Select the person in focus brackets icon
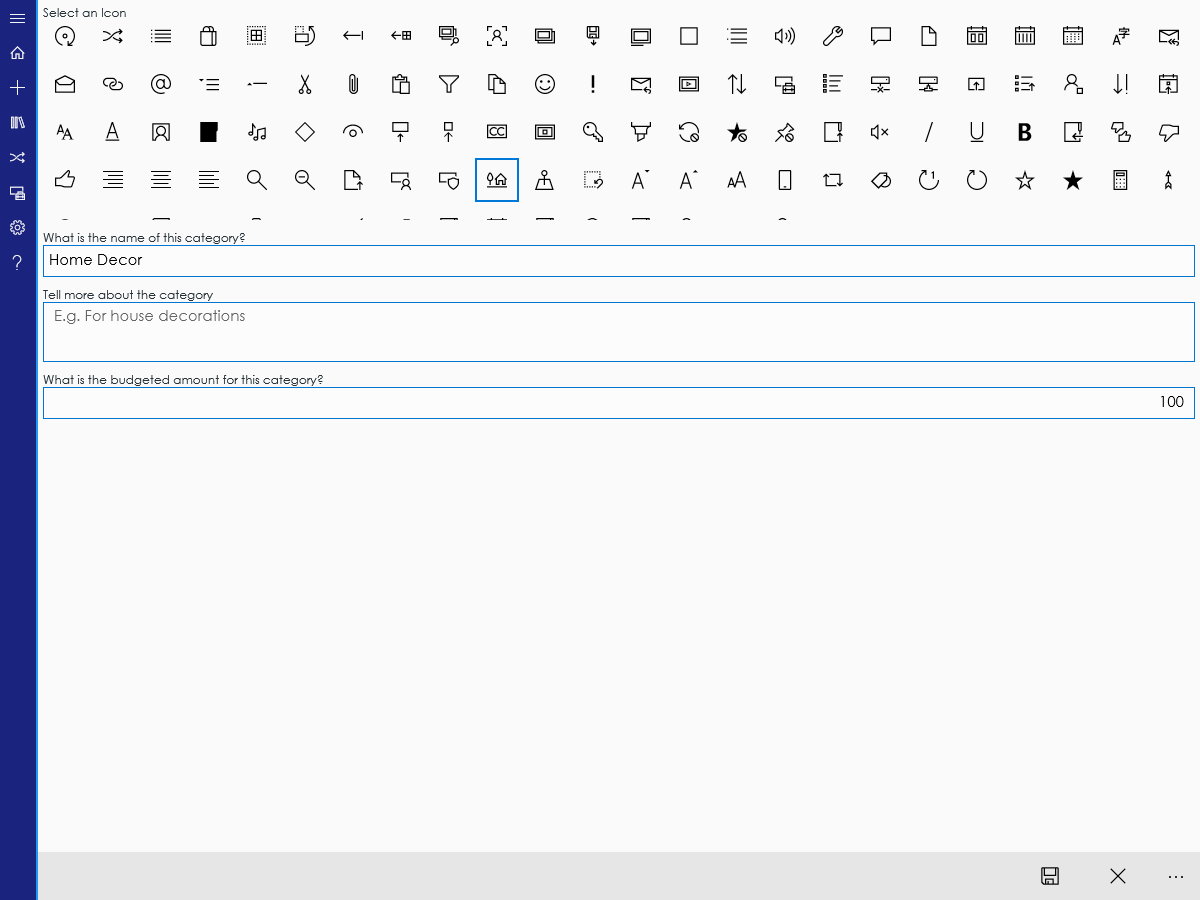1200x900 pixels. [497, 36]
